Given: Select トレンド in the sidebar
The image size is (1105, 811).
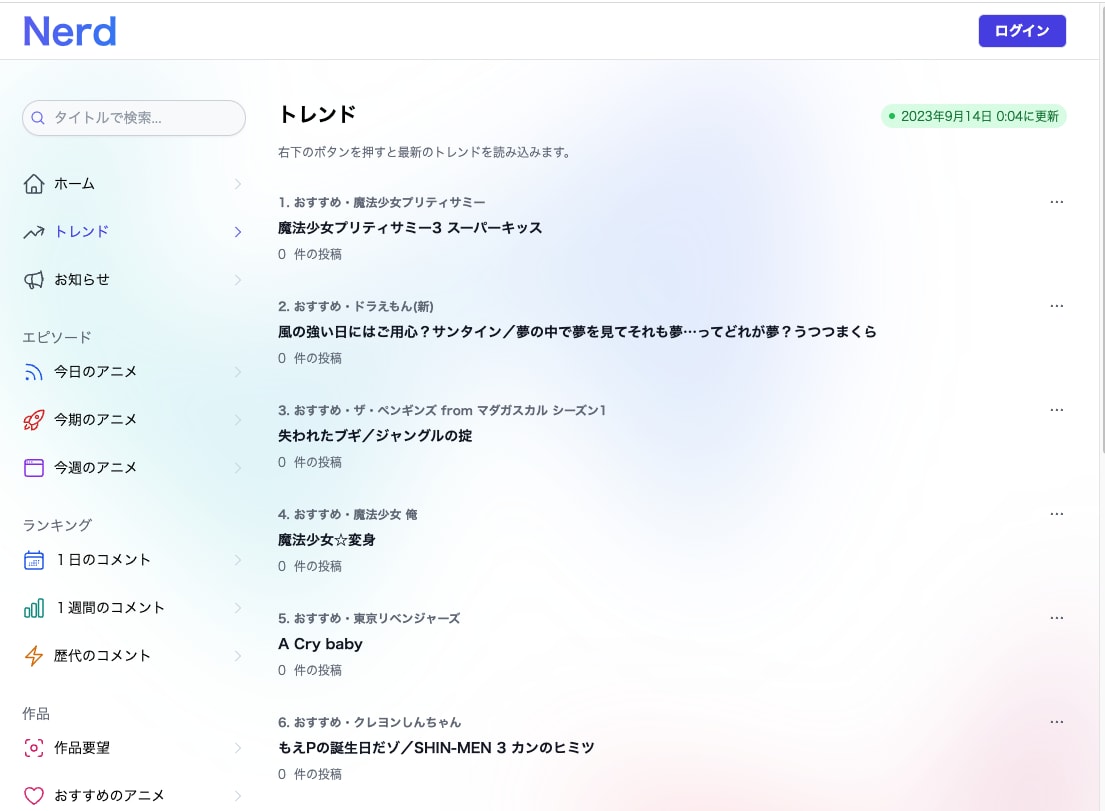Looking at the screenshot, I should [x=134, y=232].
